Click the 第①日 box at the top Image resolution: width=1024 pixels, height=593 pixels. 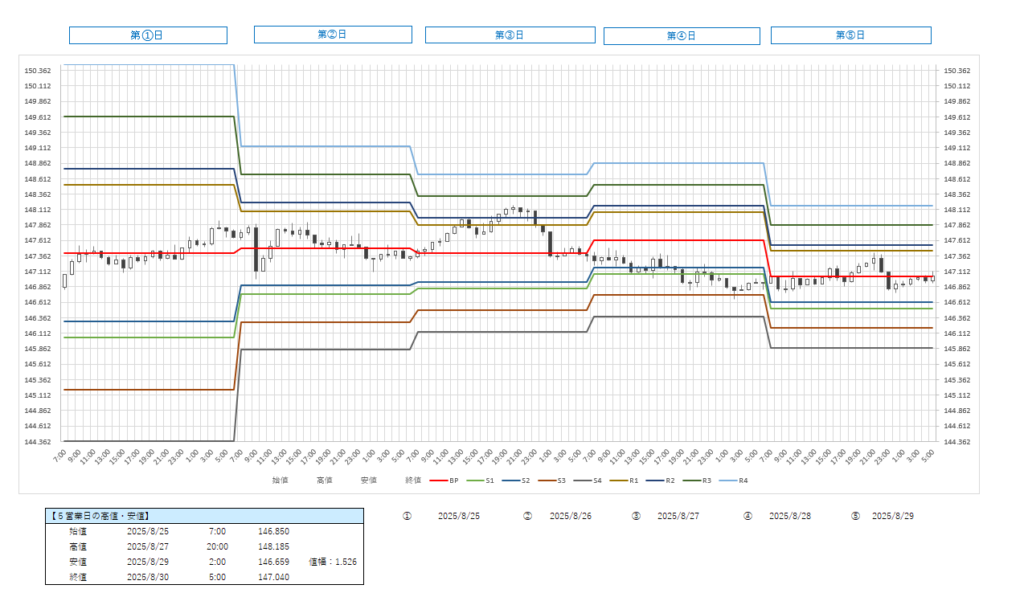coord(147,35)
